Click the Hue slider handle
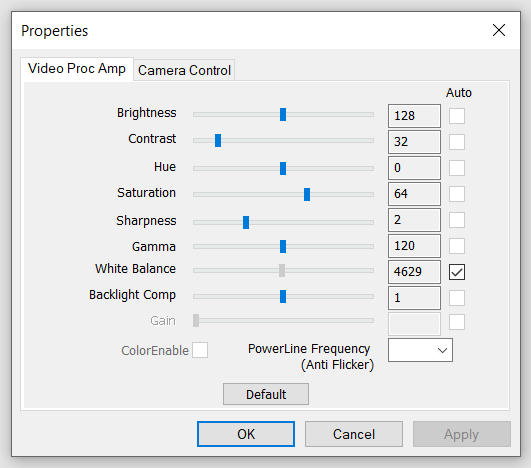This screenshot has width=531, height=468. coord(283,168)
